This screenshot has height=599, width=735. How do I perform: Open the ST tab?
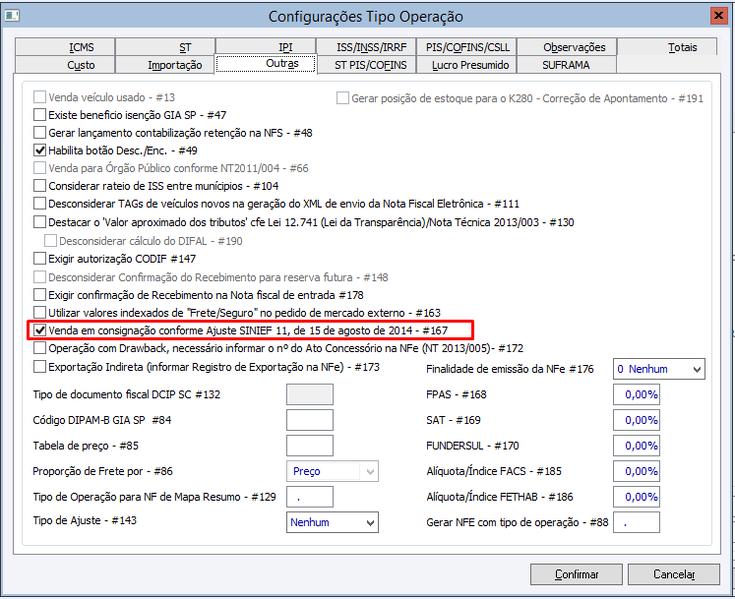pyautogui.click(x=165, y=47)
